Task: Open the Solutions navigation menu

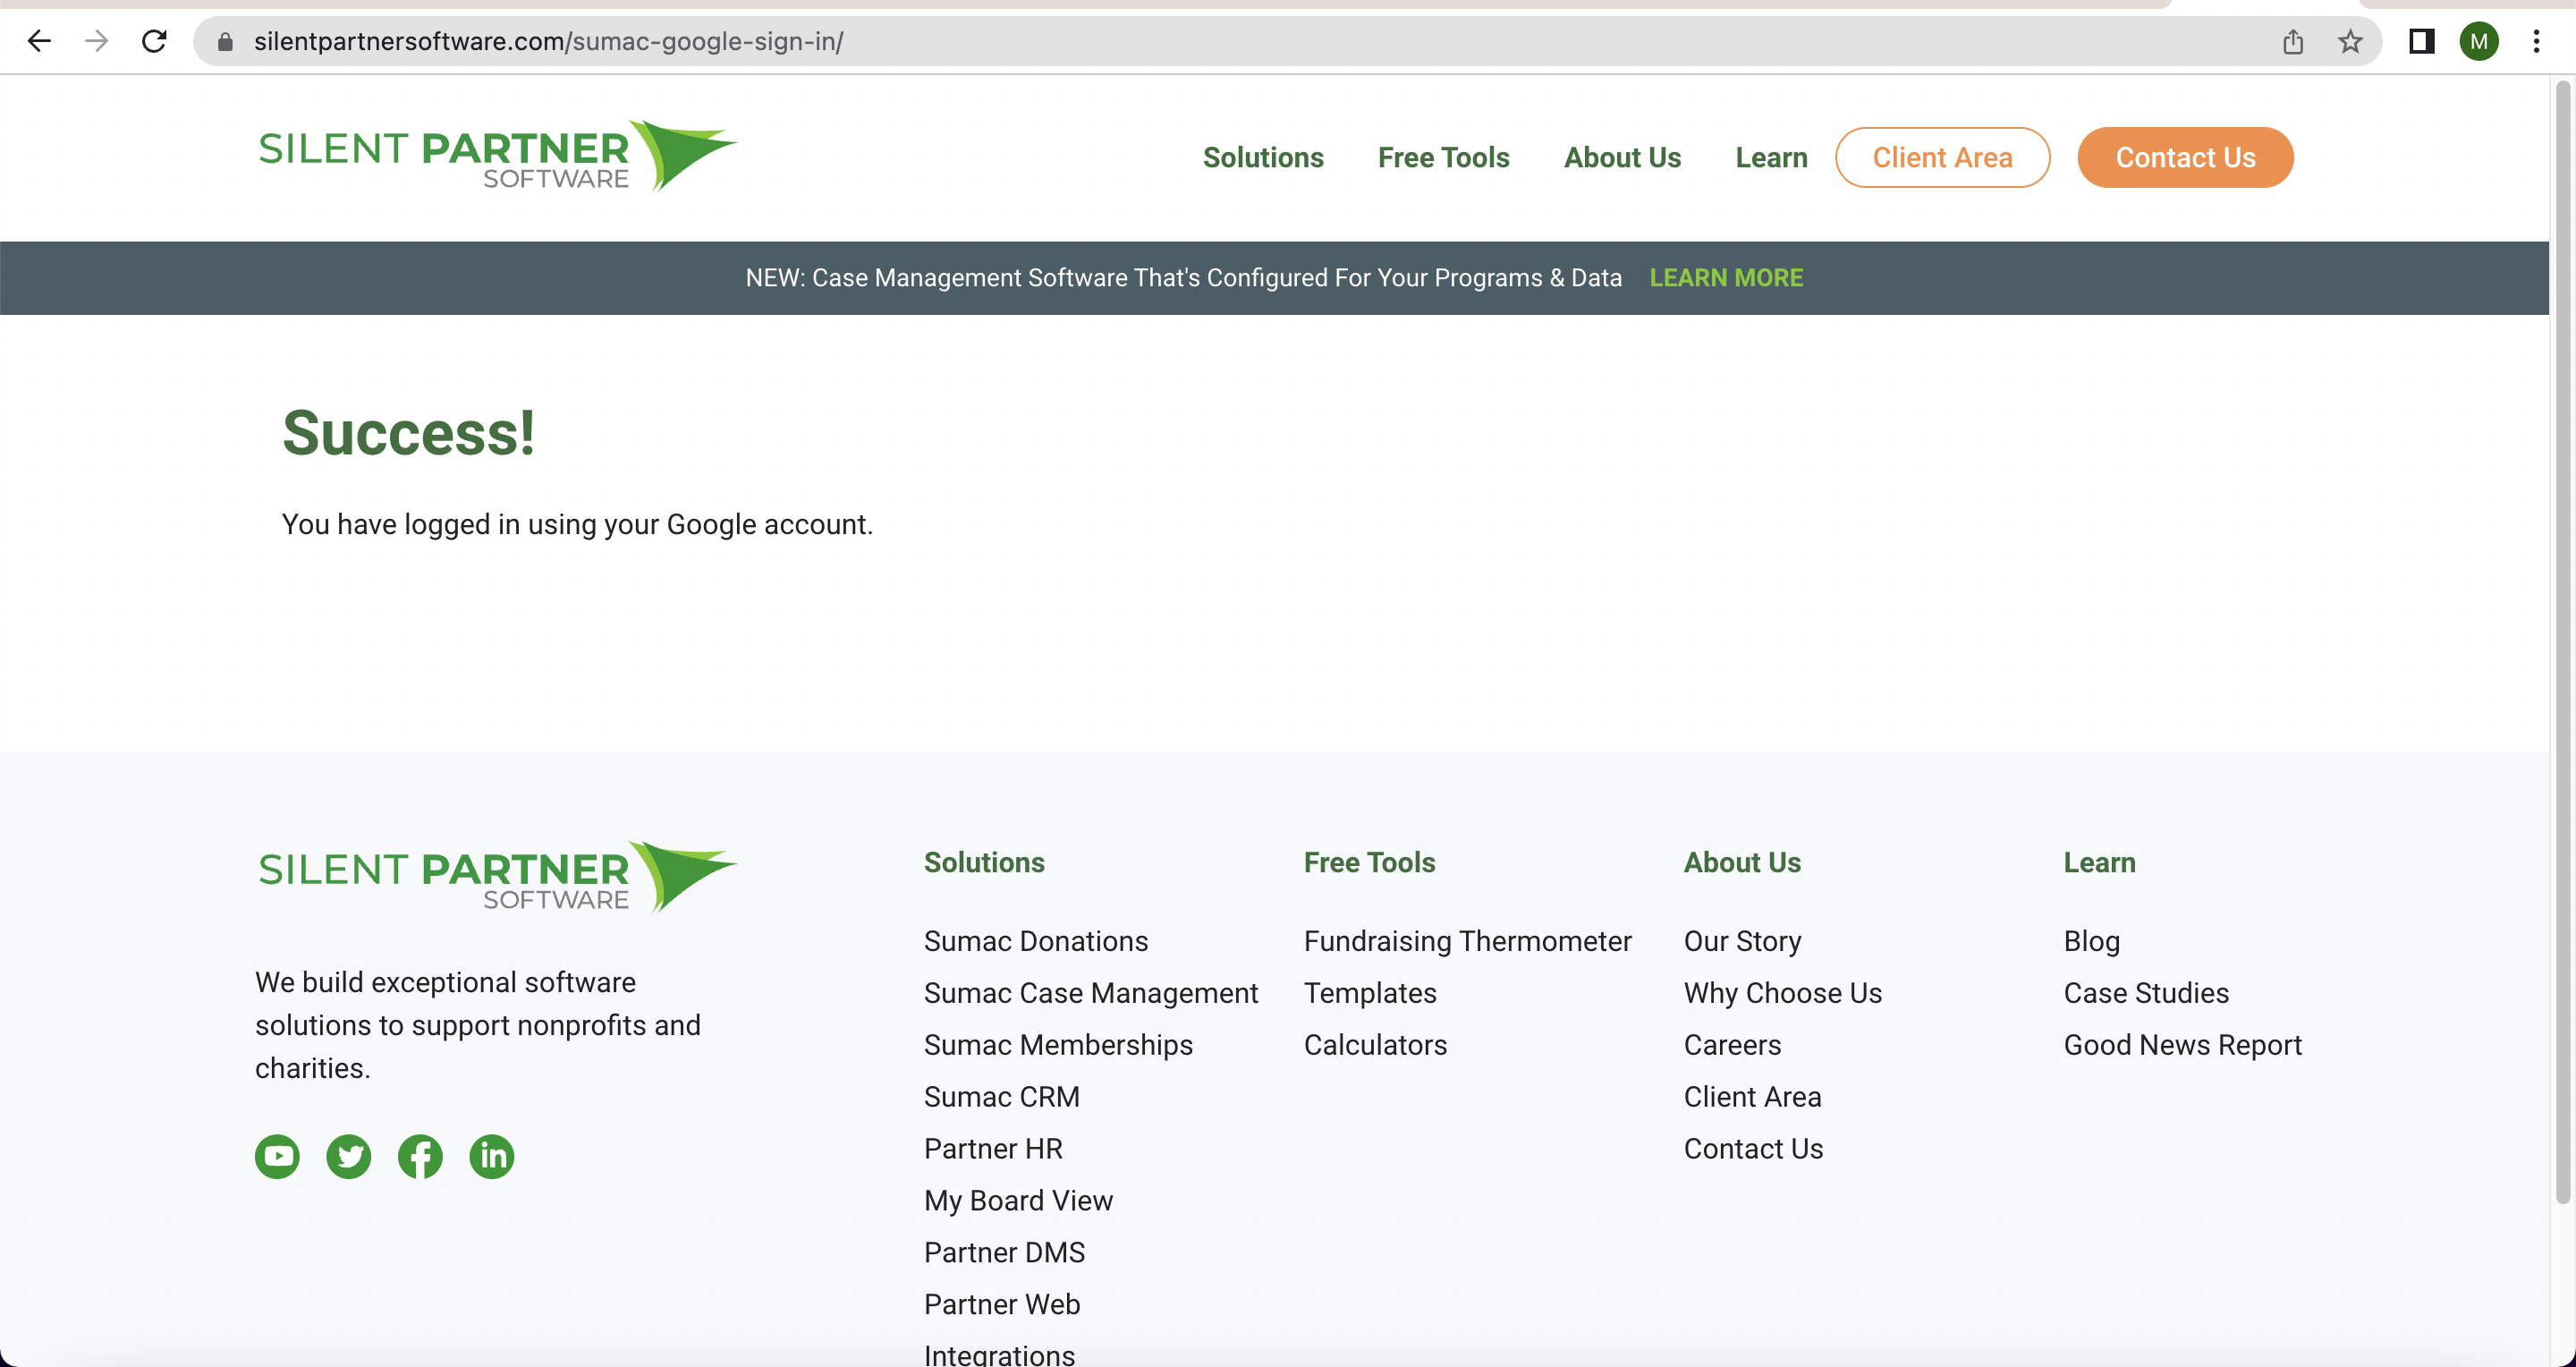Action: point(1263,157)
